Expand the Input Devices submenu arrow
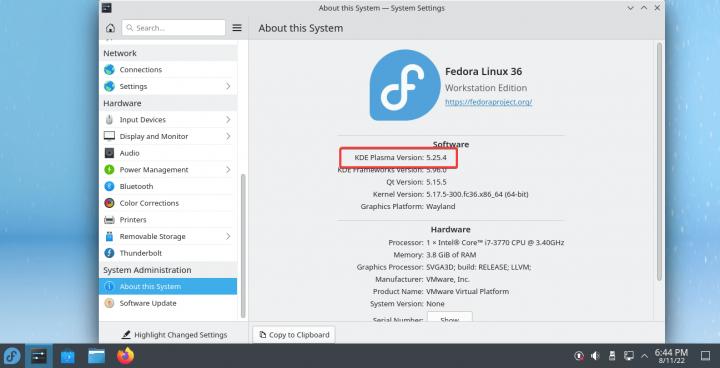Screen dimensions: 720x368 pyautogui.click(x=228, y=119)
